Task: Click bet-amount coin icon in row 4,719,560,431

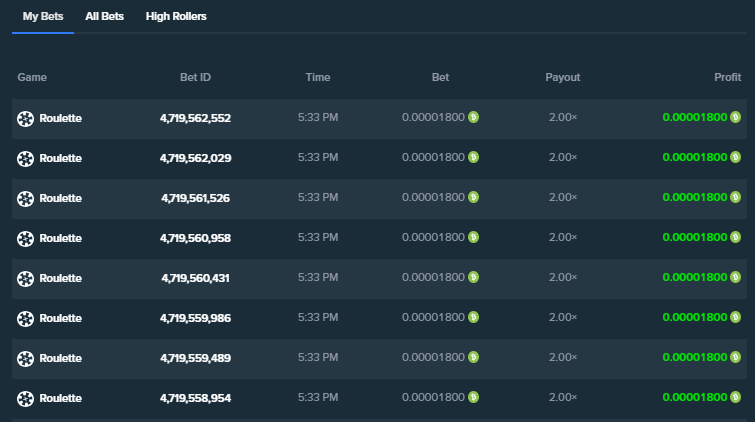Action: pos(473,277)
